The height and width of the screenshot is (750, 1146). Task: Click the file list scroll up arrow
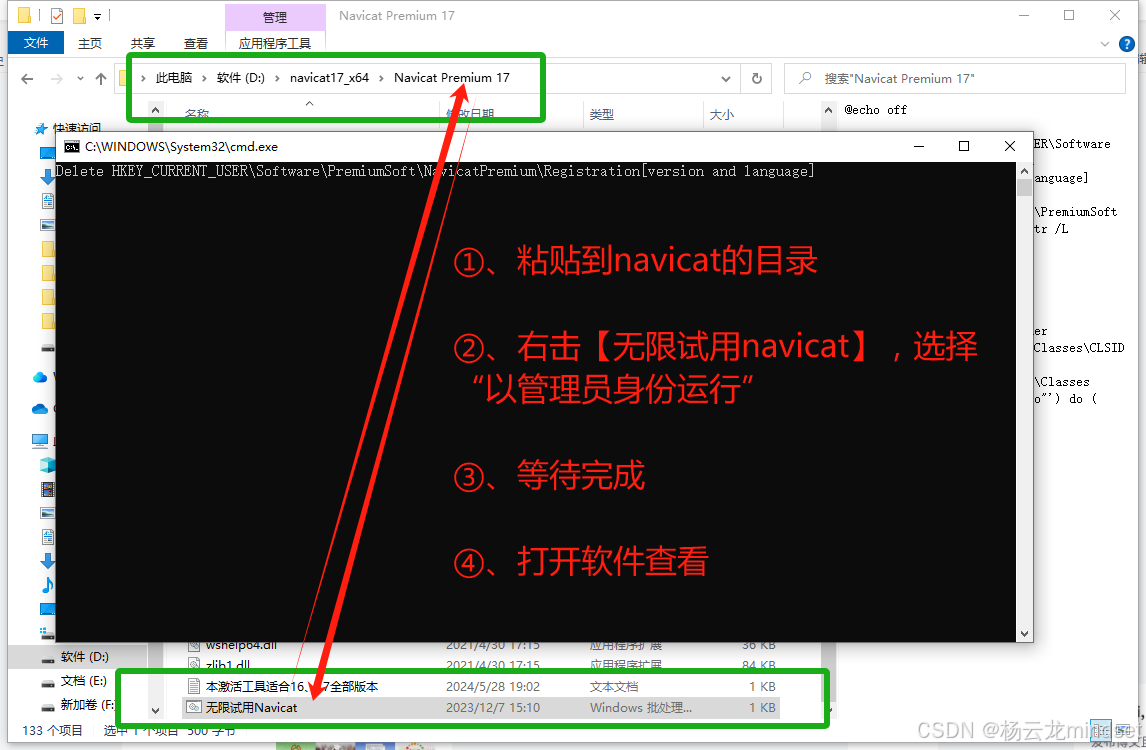155,110
